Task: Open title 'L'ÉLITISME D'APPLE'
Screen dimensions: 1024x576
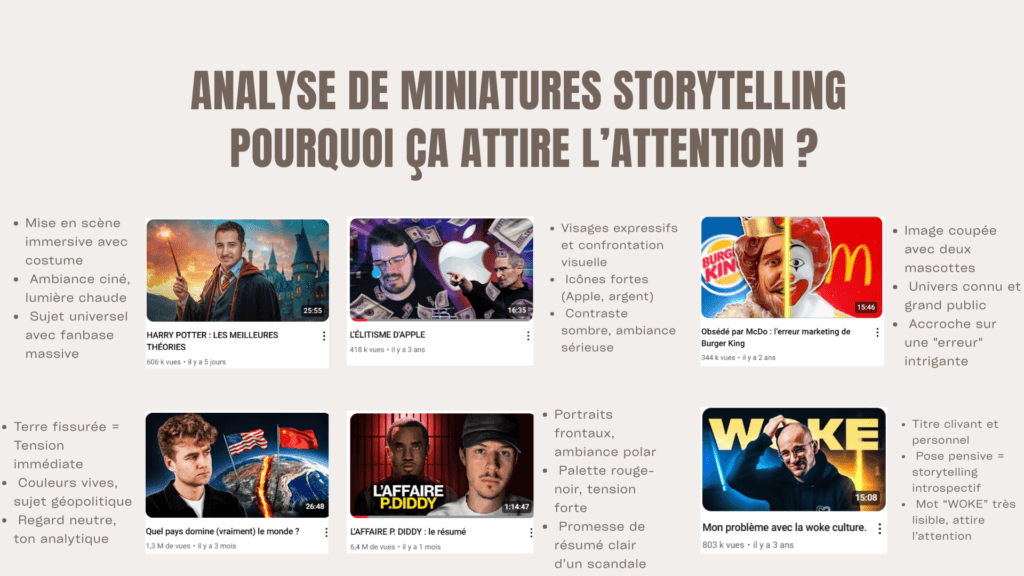Action: point(387,334)
